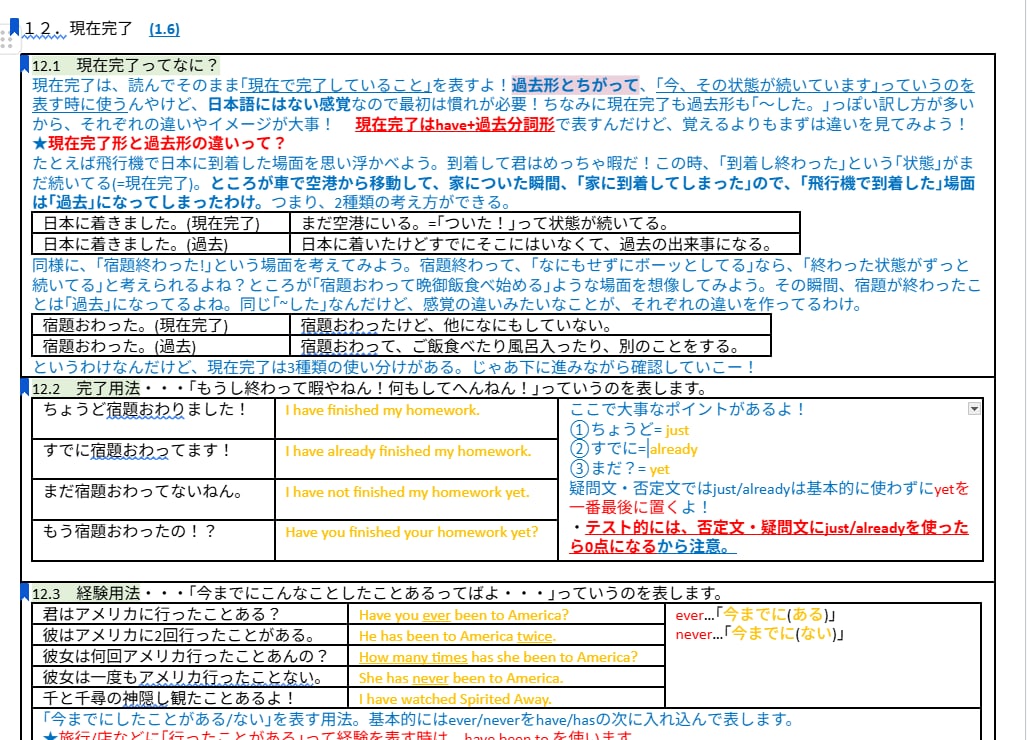1027x740 pixels.
Task: Open the small dropdown arrow in the ここで大事なポイント cell
Action: click(974, 409)
